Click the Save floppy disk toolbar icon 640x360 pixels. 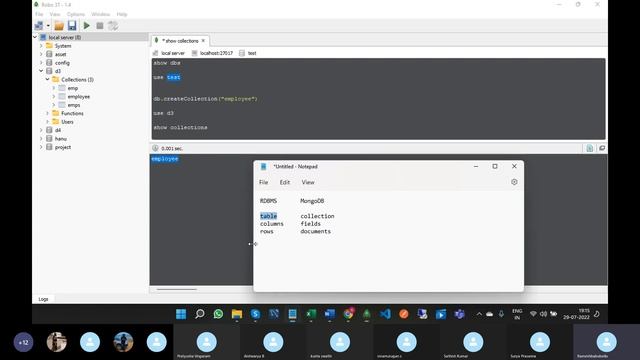pyautogui.click(x=72, y=26)
